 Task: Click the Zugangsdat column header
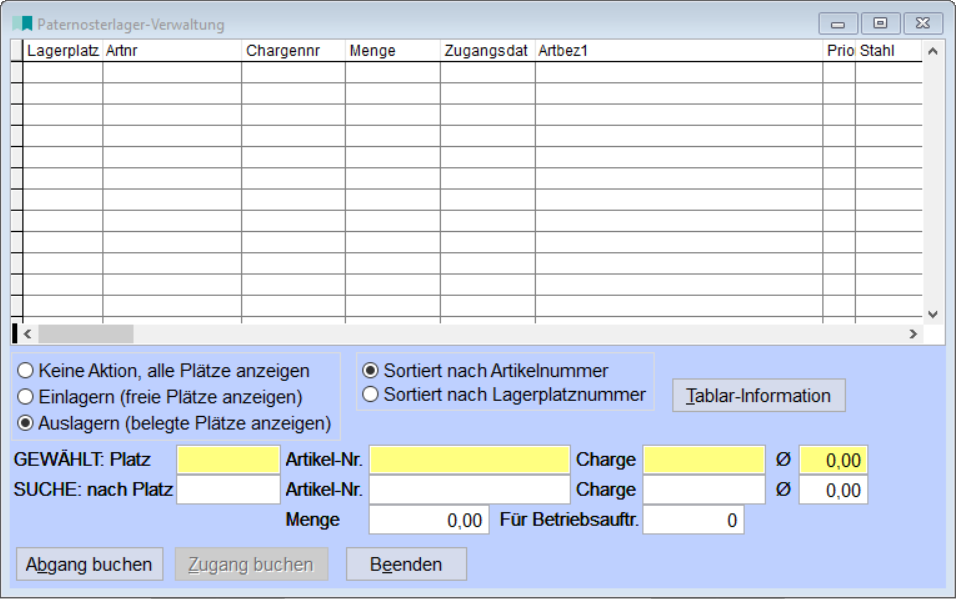pos(487,51)
